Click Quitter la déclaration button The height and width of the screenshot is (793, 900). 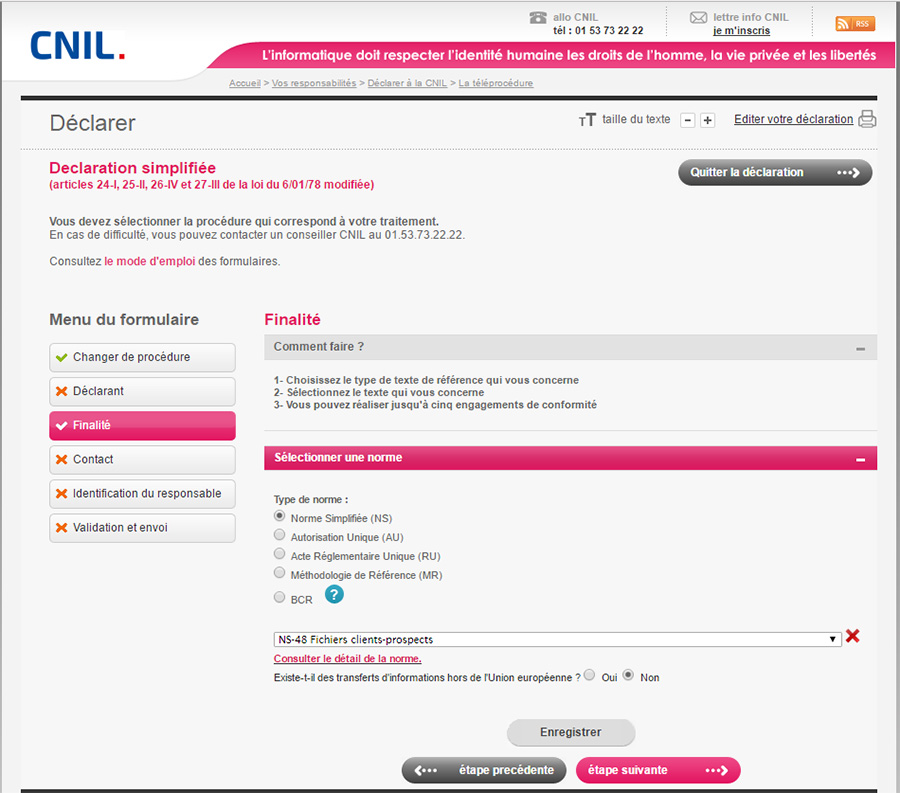[x=775, y=173]
